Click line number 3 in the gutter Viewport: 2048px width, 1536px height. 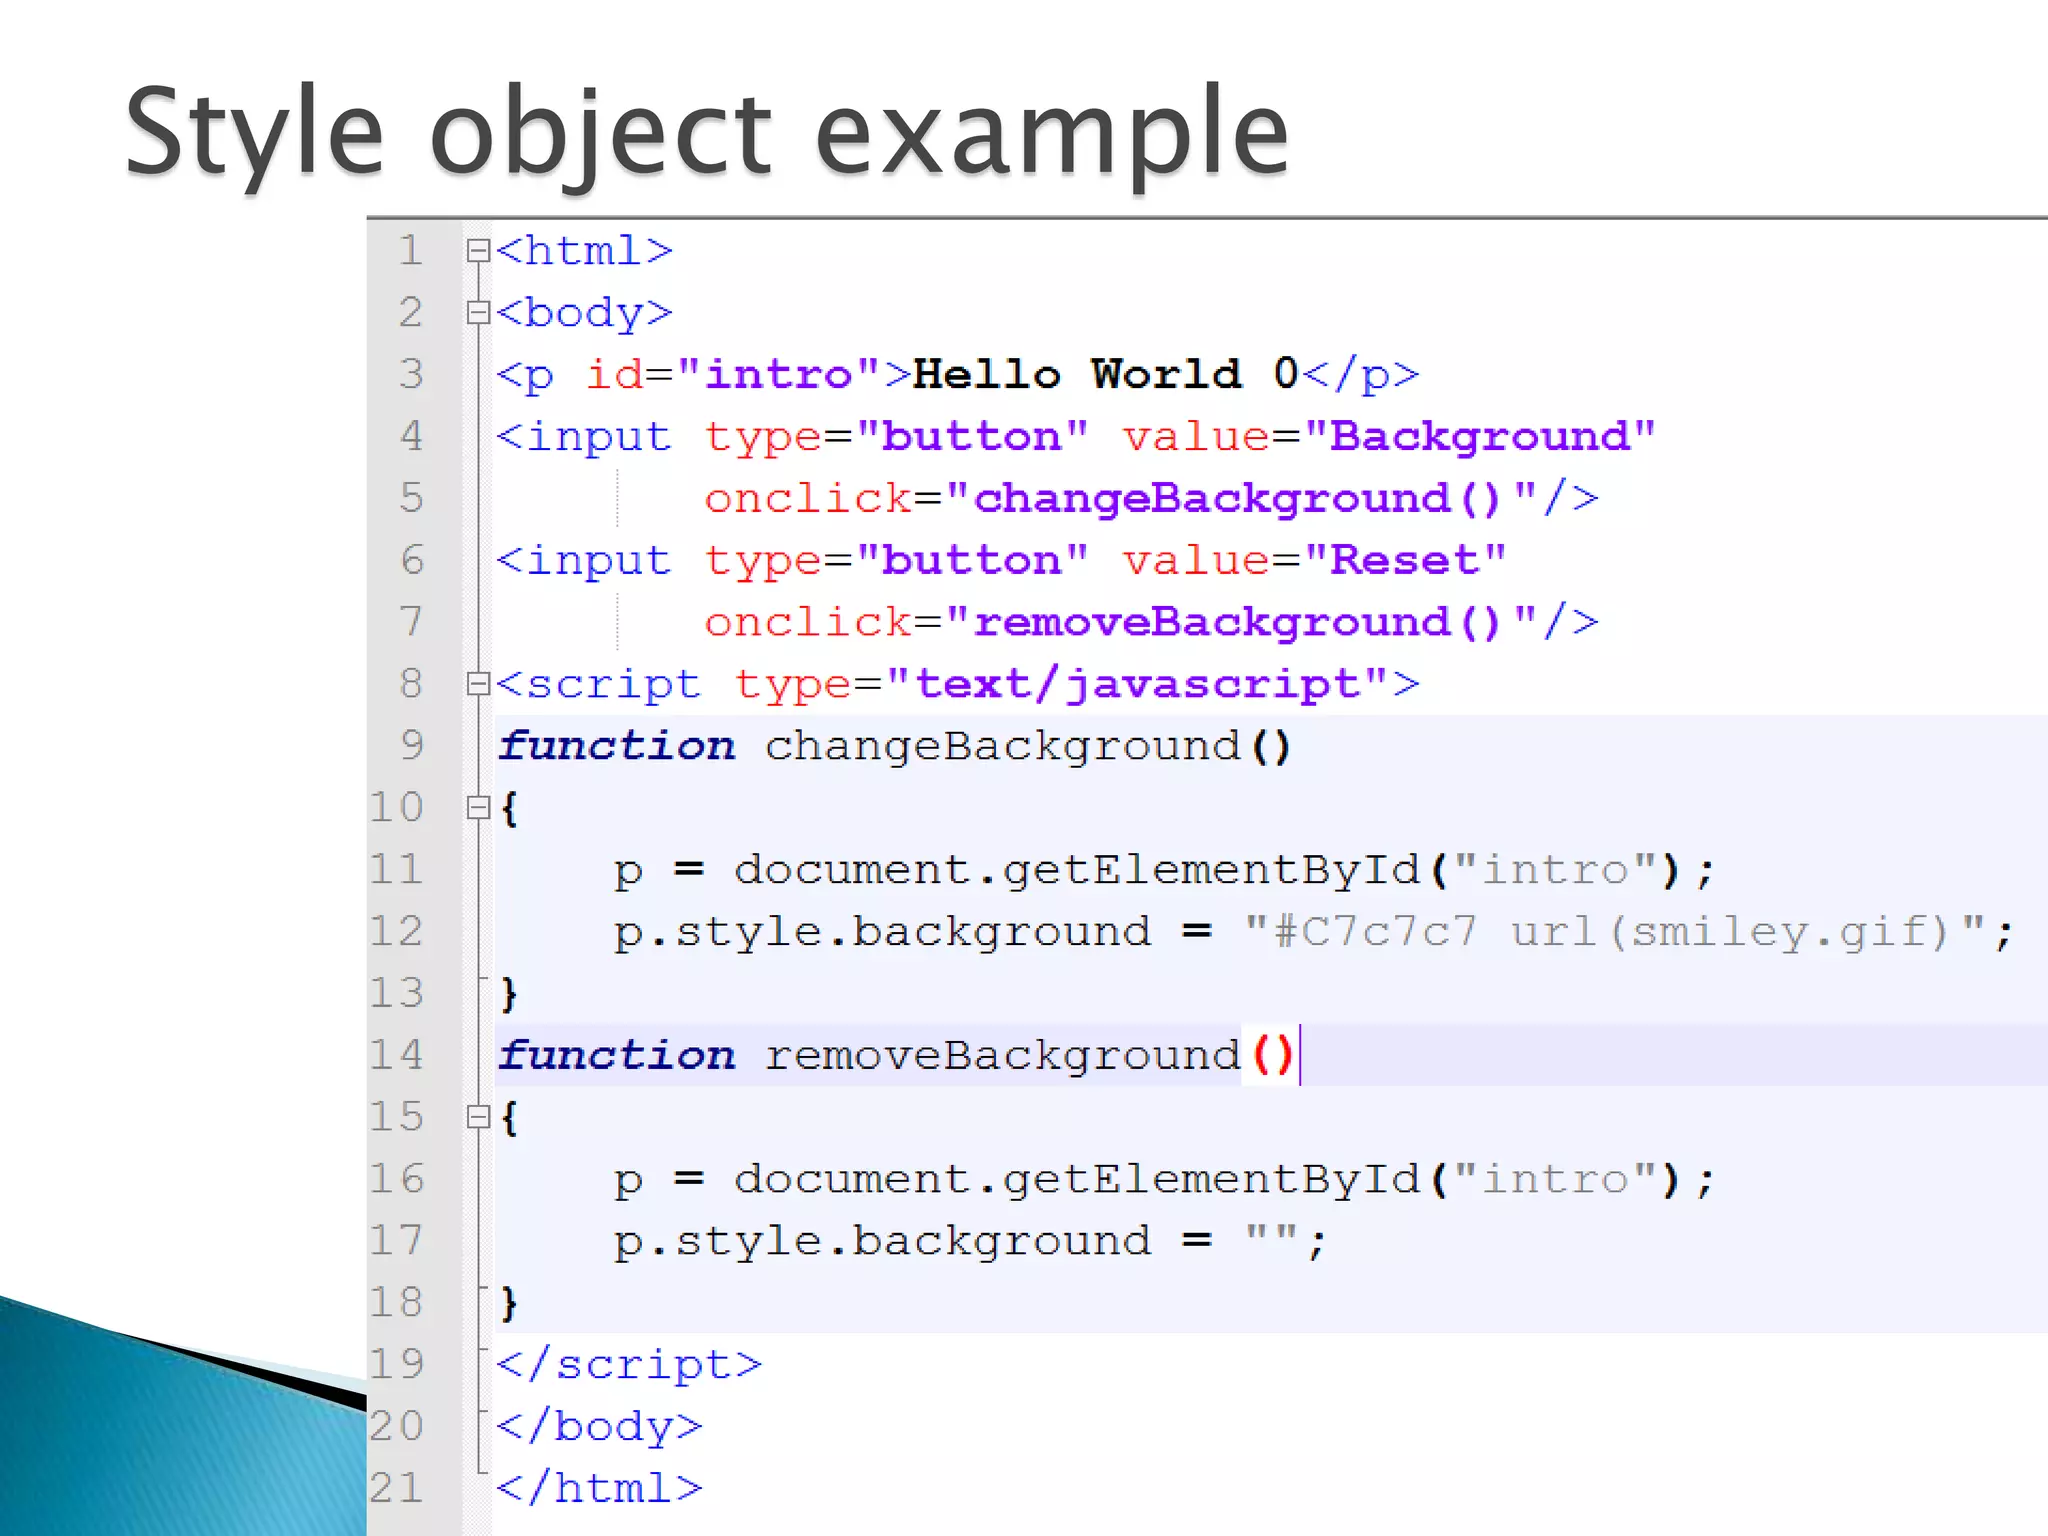point(410,374)
